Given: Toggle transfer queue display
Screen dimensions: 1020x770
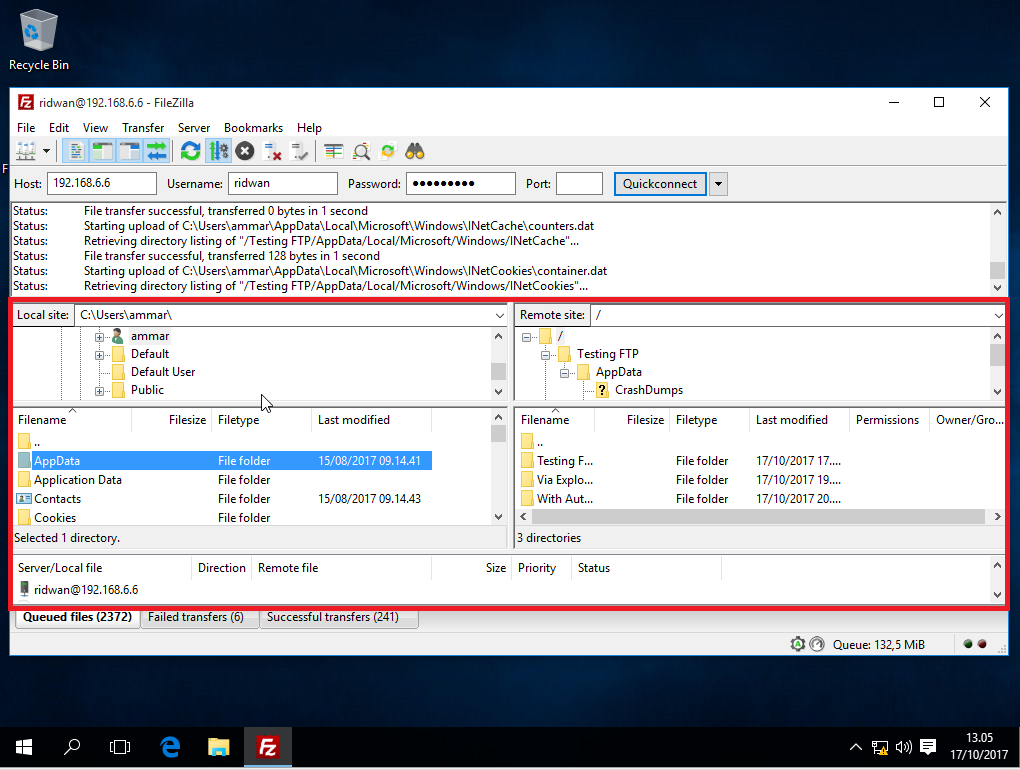Looking at the screenshot, I should click(x=157, y=152).
